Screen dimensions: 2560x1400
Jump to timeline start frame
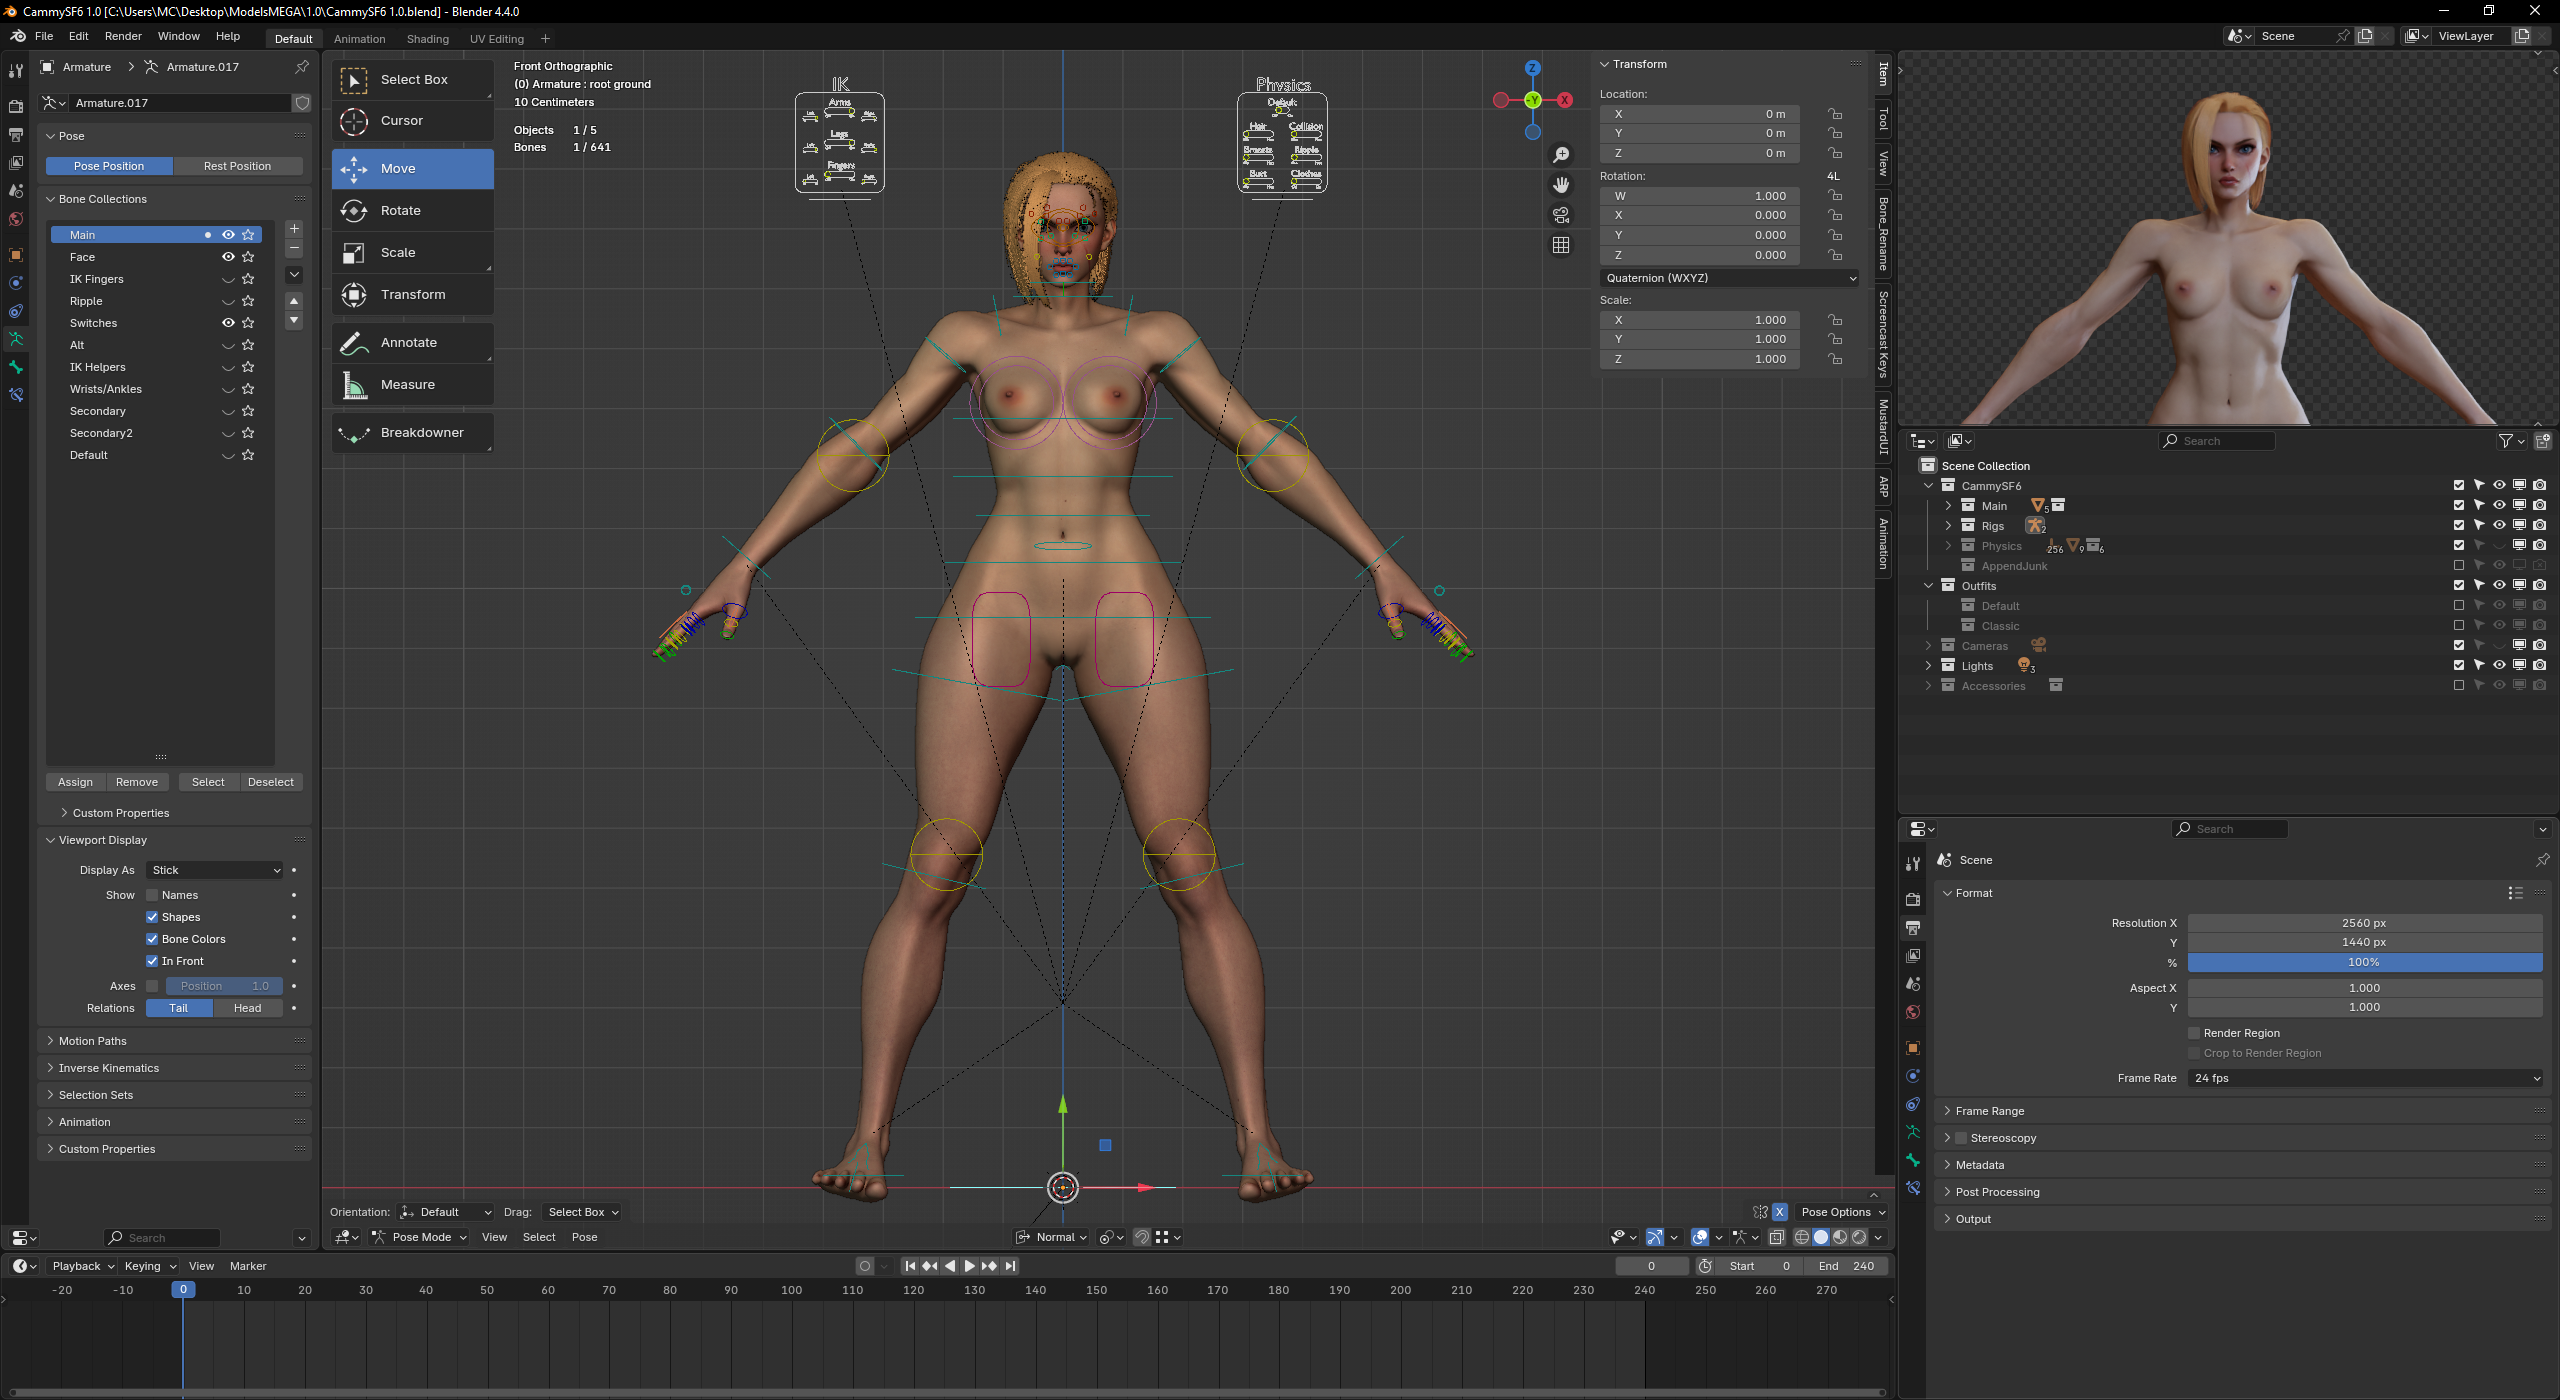coord(910,1266)
